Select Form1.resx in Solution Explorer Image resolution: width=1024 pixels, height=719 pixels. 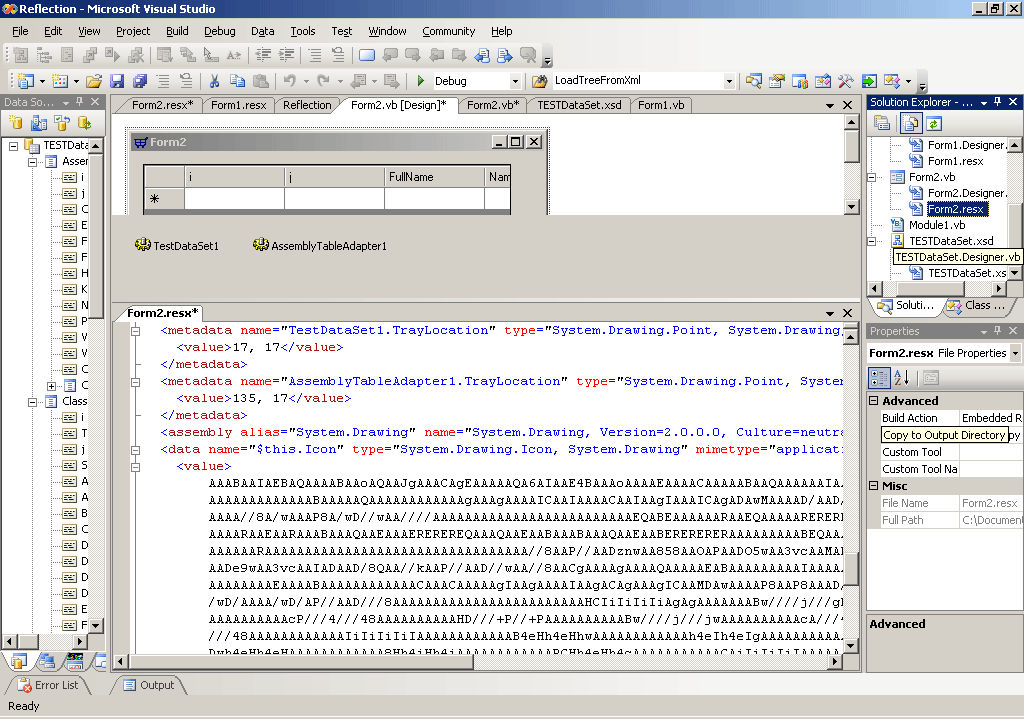point(955,161)
